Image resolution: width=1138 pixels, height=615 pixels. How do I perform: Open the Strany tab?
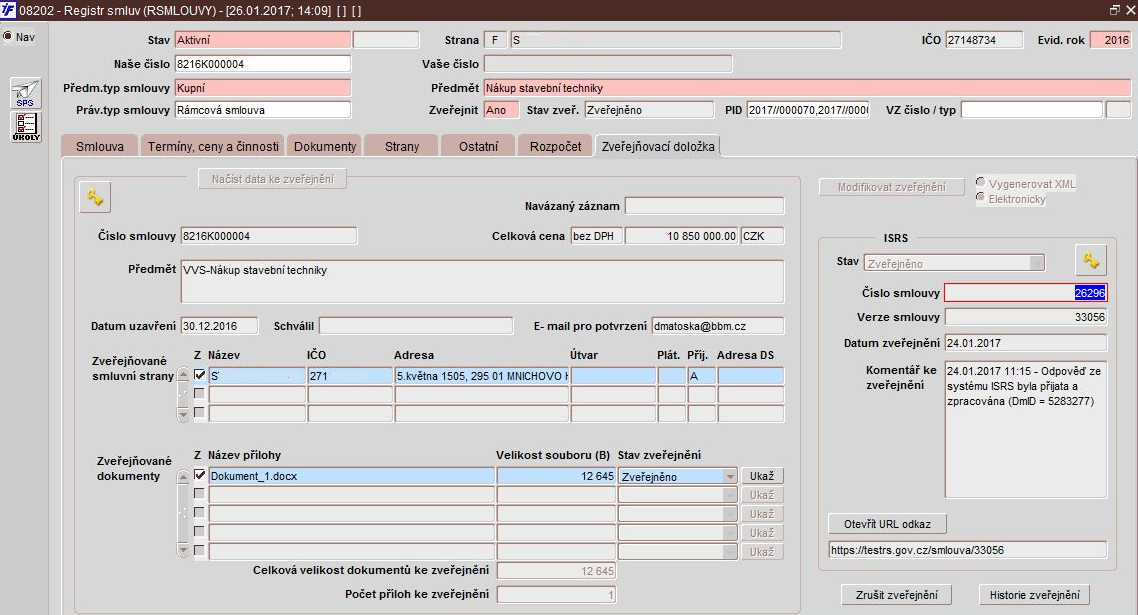tap(401, 146)
